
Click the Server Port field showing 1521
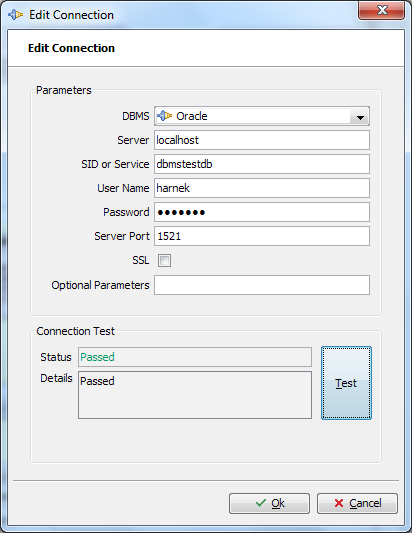coord(262,236)
